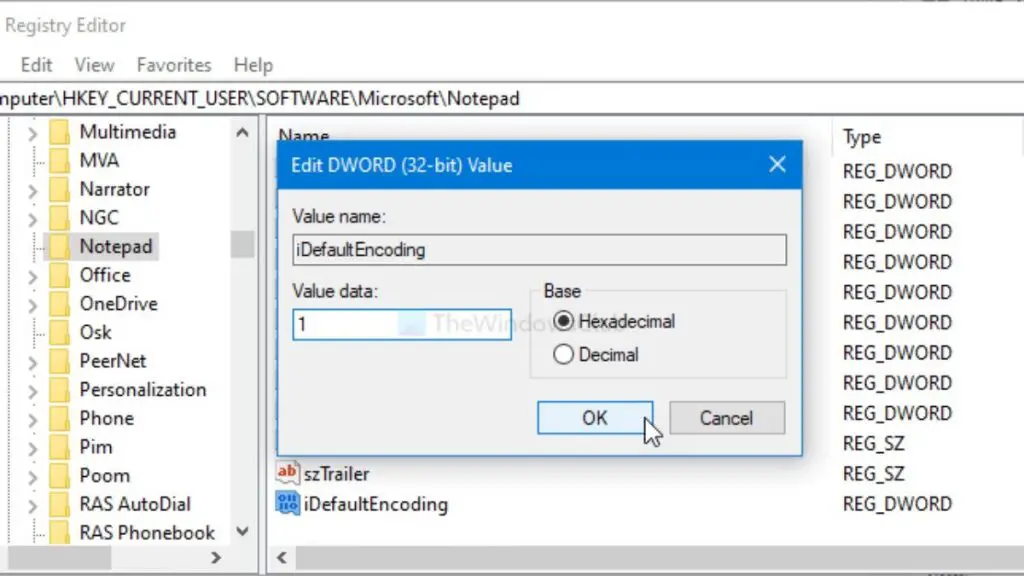This screenshot has width=1024, height=576.
Task: Click the Phone folder icon
Action: coord(59,419)
